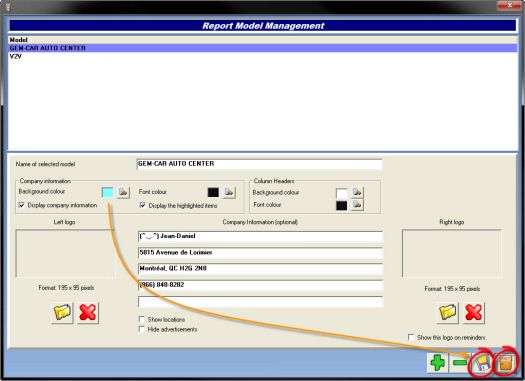Add a new report model

tap(438, 363)
